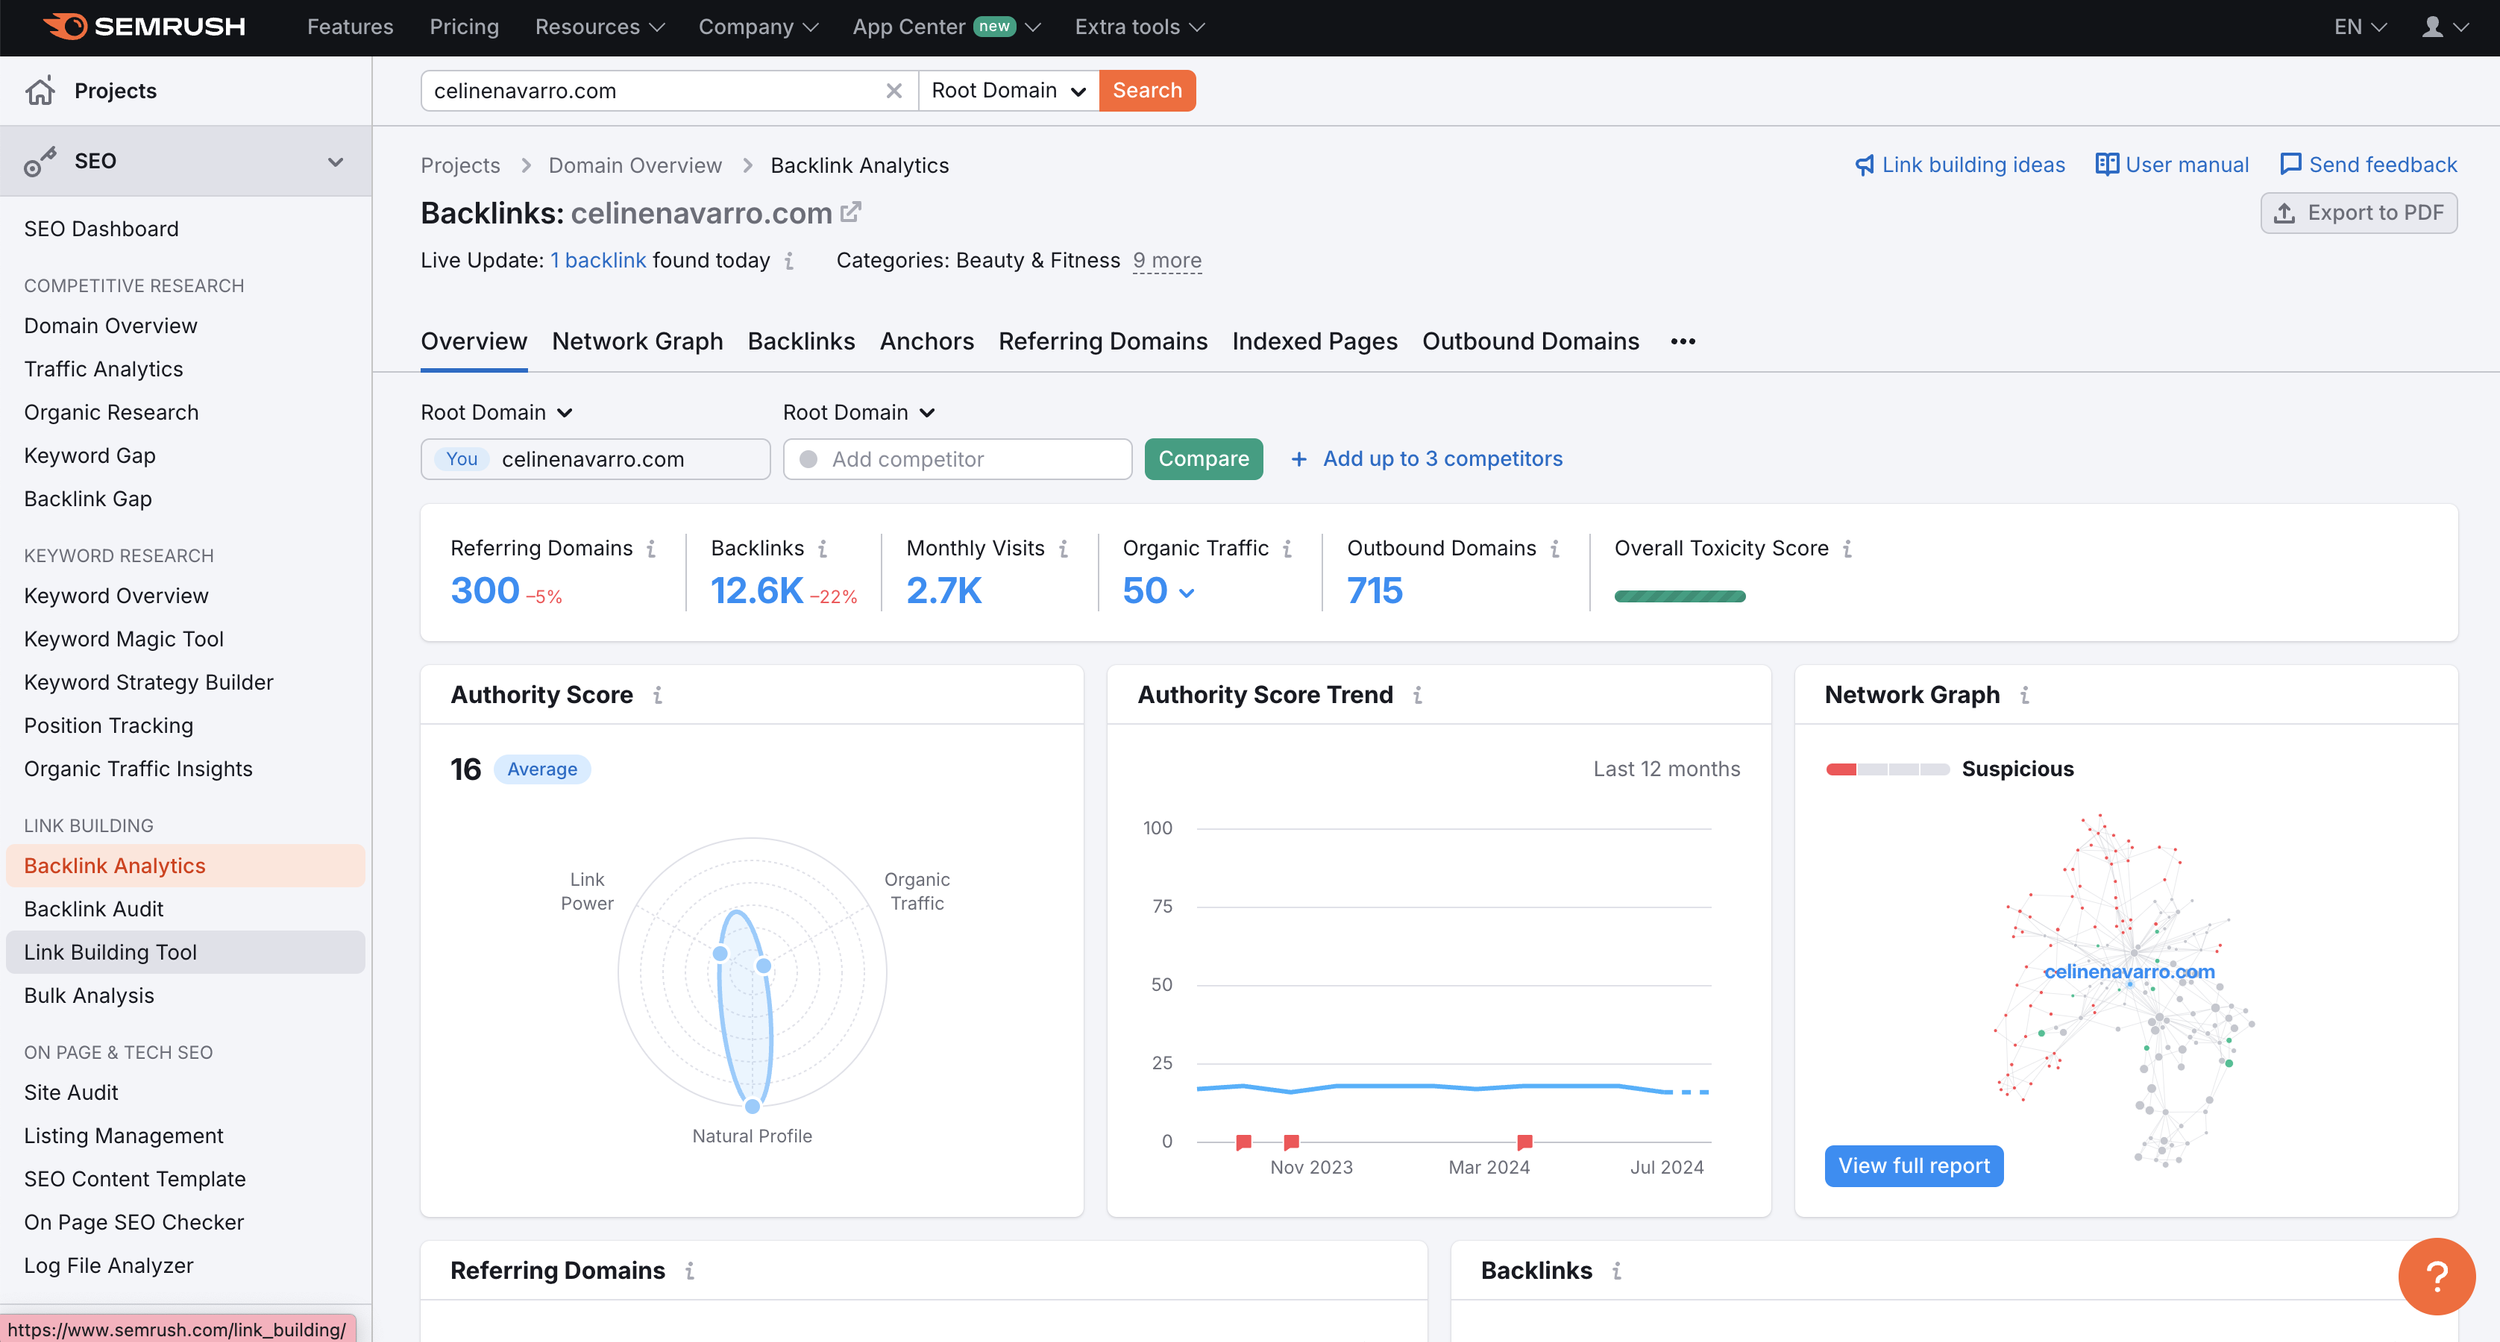
Task: Click the Compare button
Action: 1203,459
